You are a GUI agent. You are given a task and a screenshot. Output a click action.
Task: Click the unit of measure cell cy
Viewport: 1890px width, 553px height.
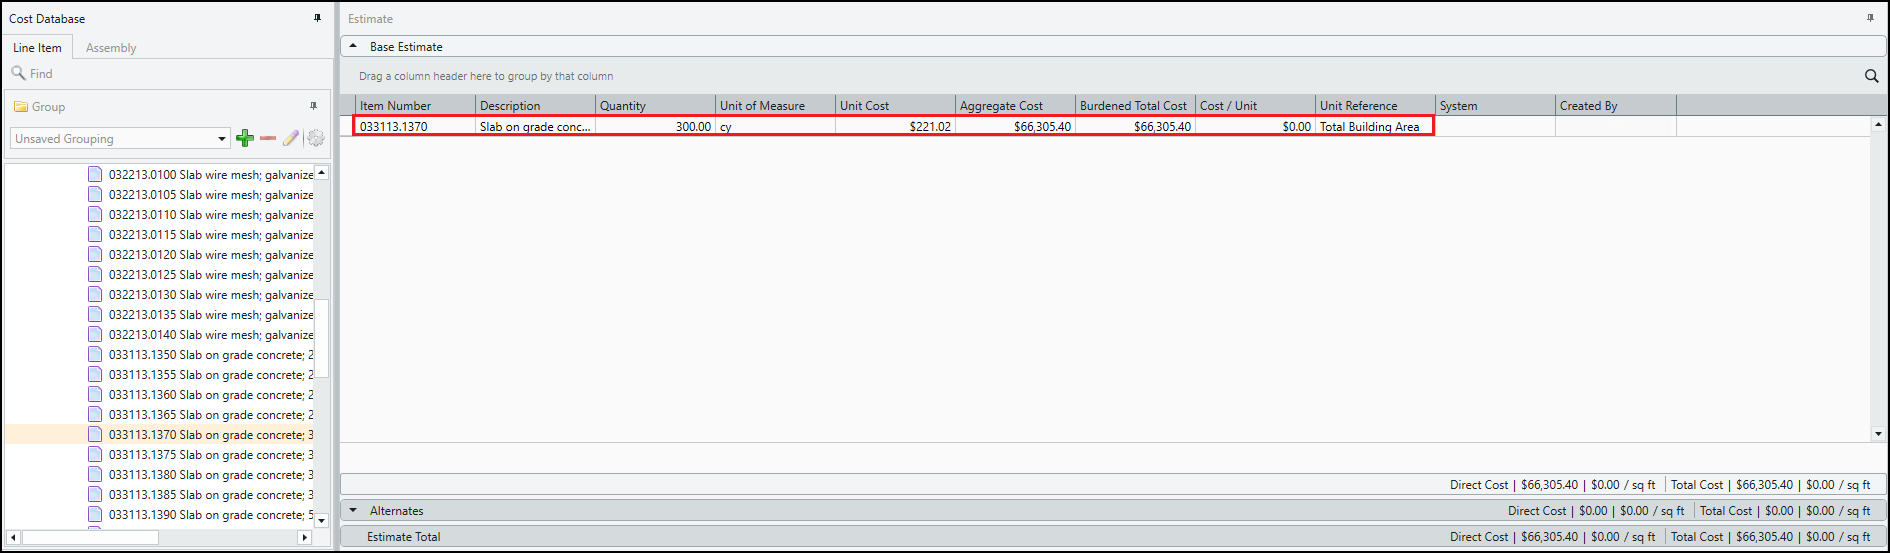(x=775, y=126)
